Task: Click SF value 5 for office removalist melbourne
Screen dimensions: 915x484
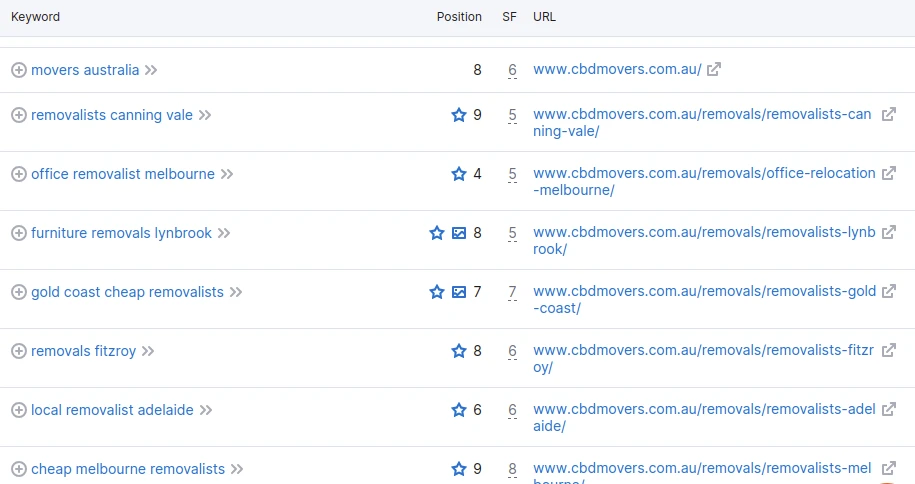Action: pyautogui.click(x=512, y=174)
